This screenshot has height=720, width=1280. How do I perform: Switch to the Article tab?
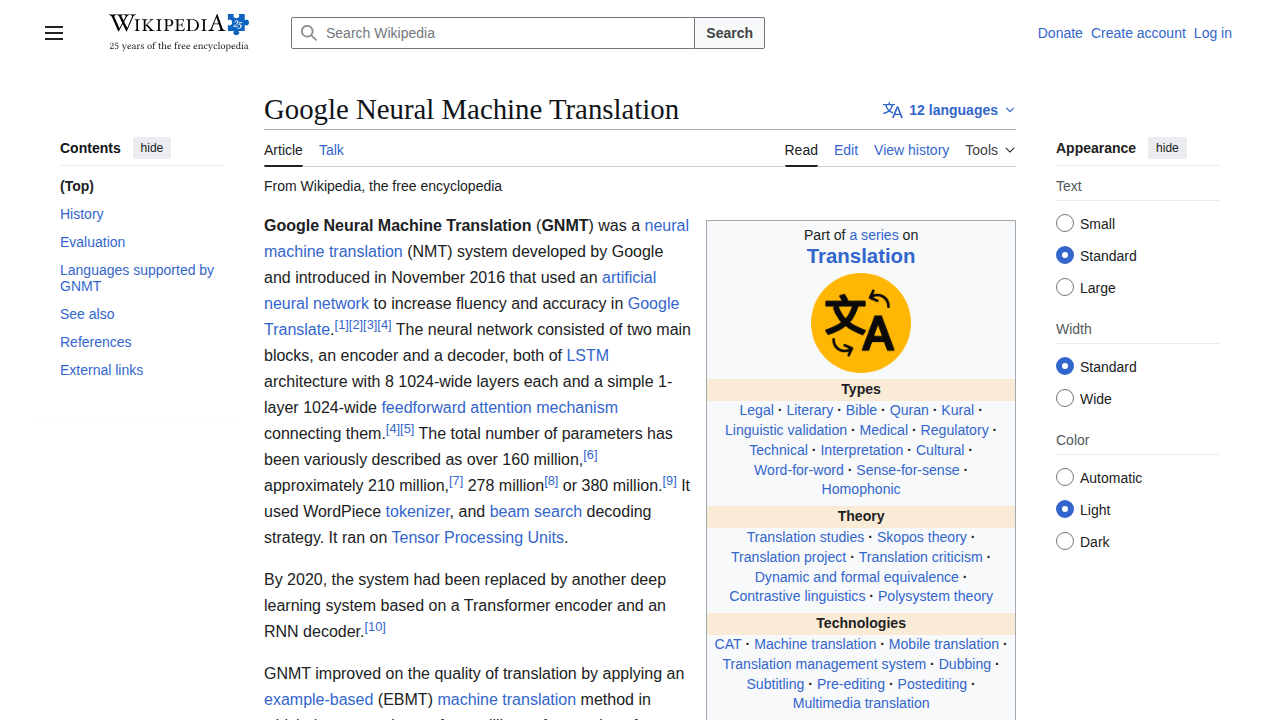(283, 150)
